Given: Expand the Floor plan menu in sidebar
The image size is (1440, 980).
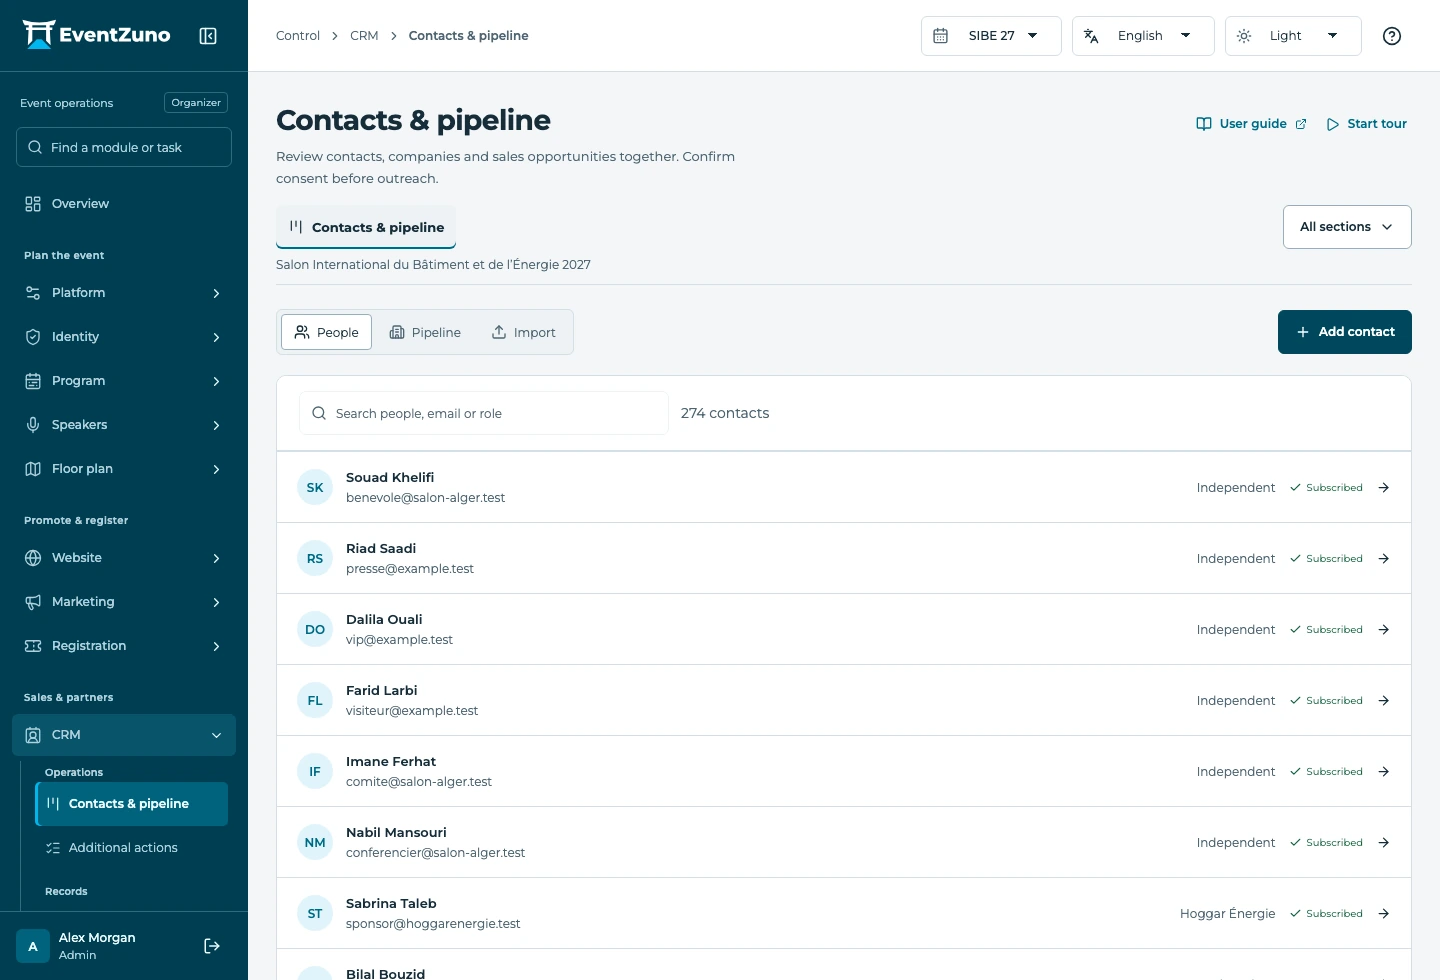Looking at the screenshot, I should 124,469.
